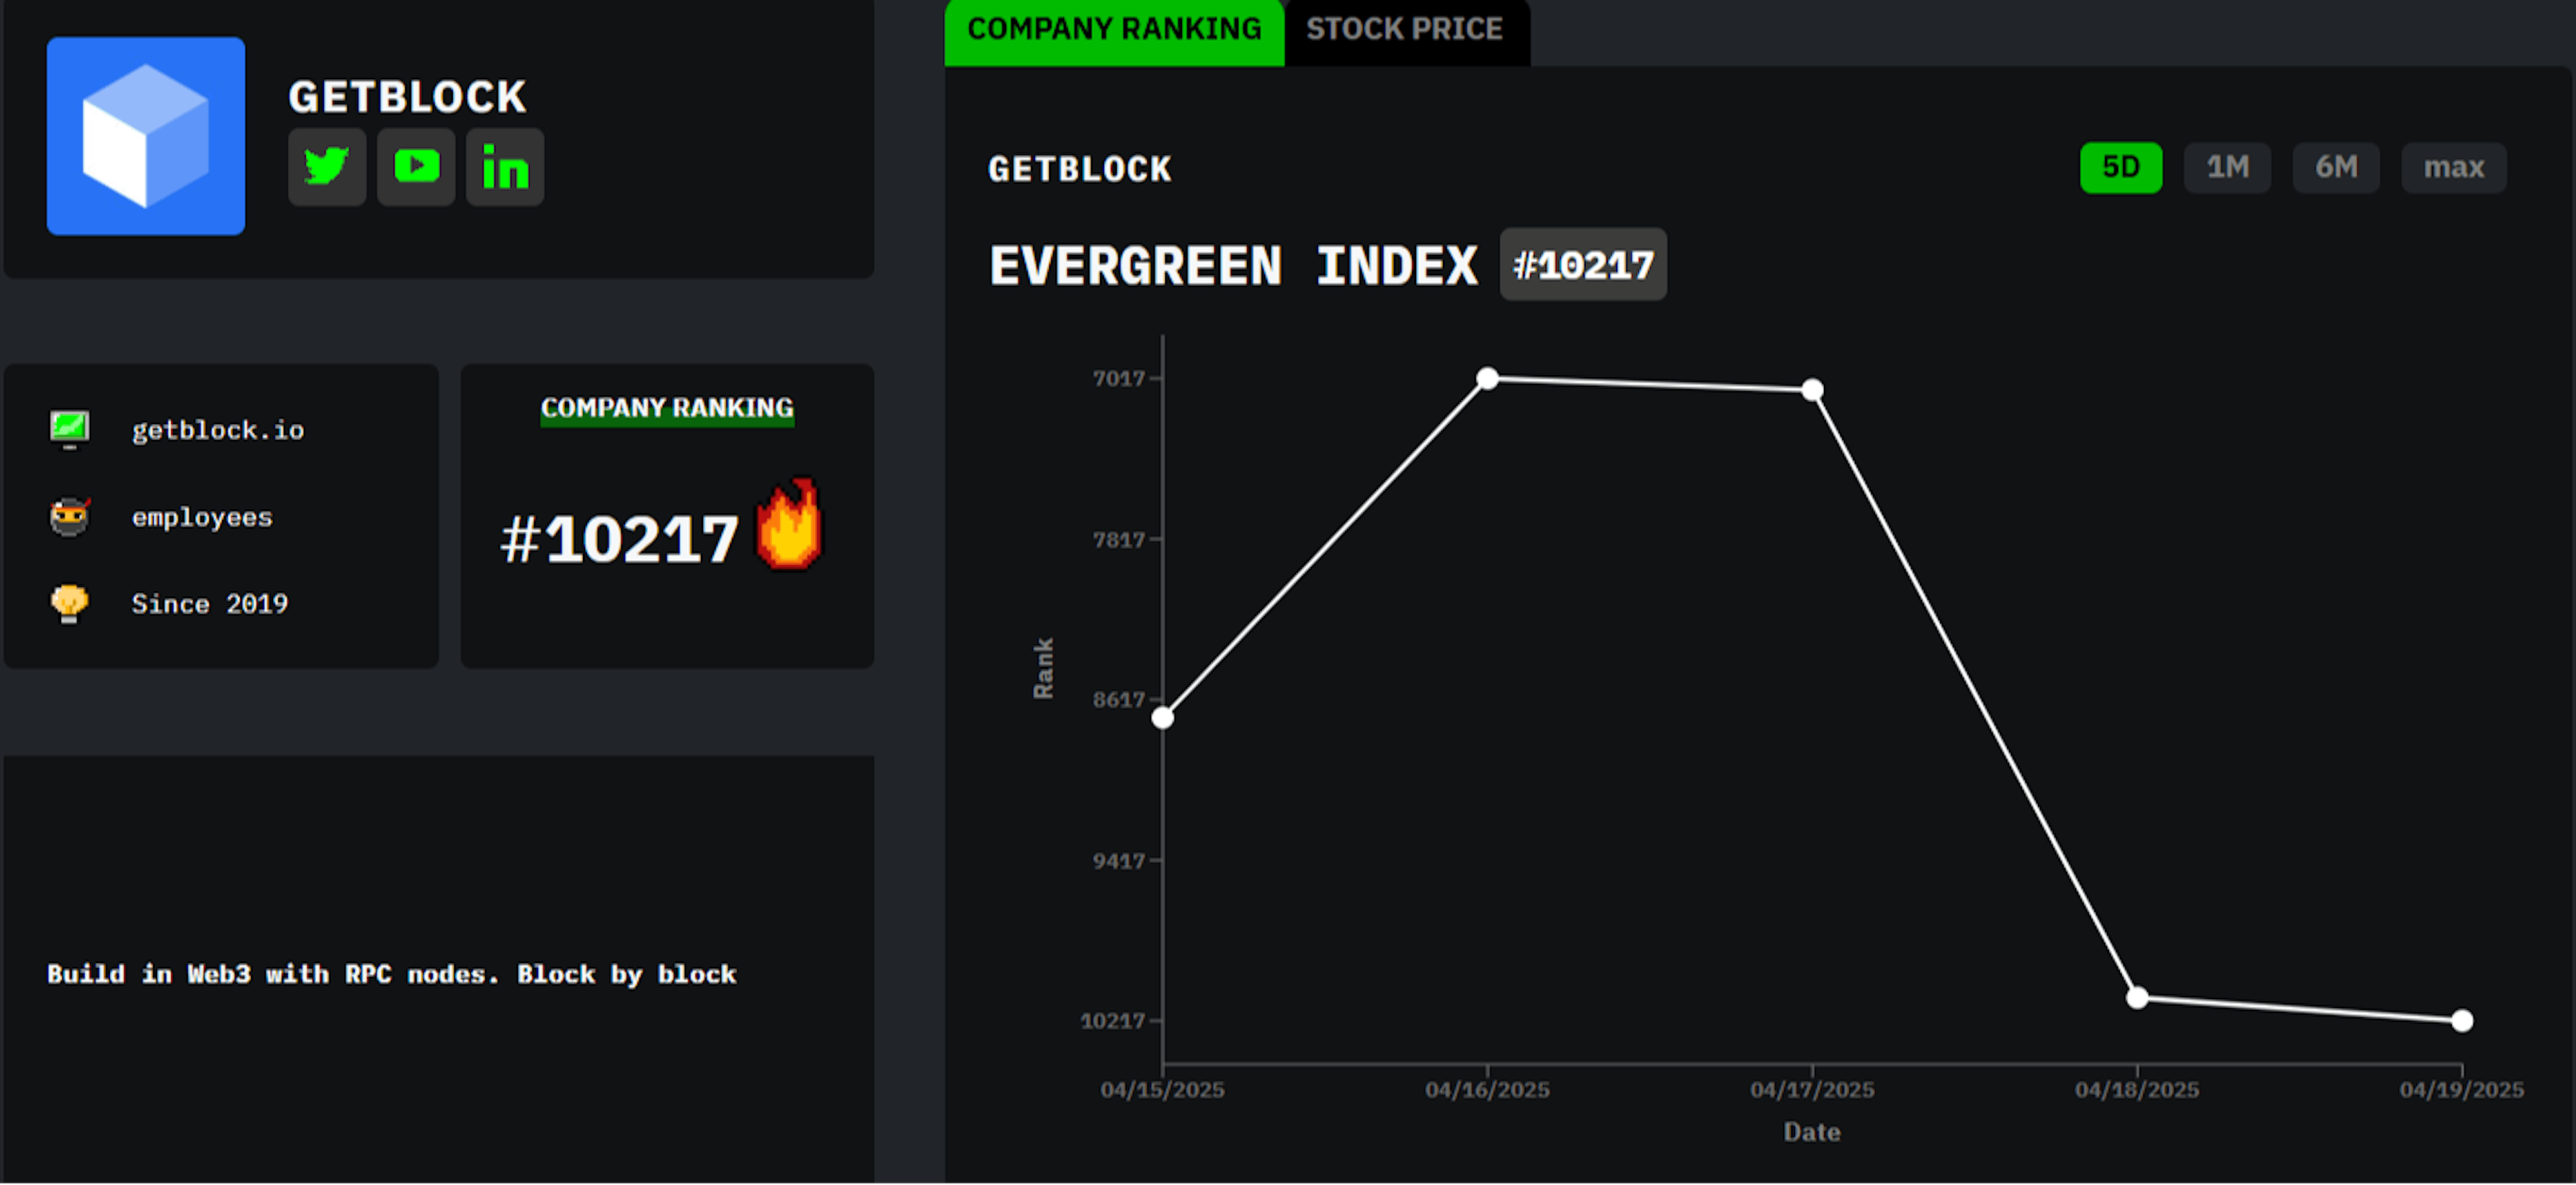
Task: Select the 5D time range
Action: [x=2120, y=167]
